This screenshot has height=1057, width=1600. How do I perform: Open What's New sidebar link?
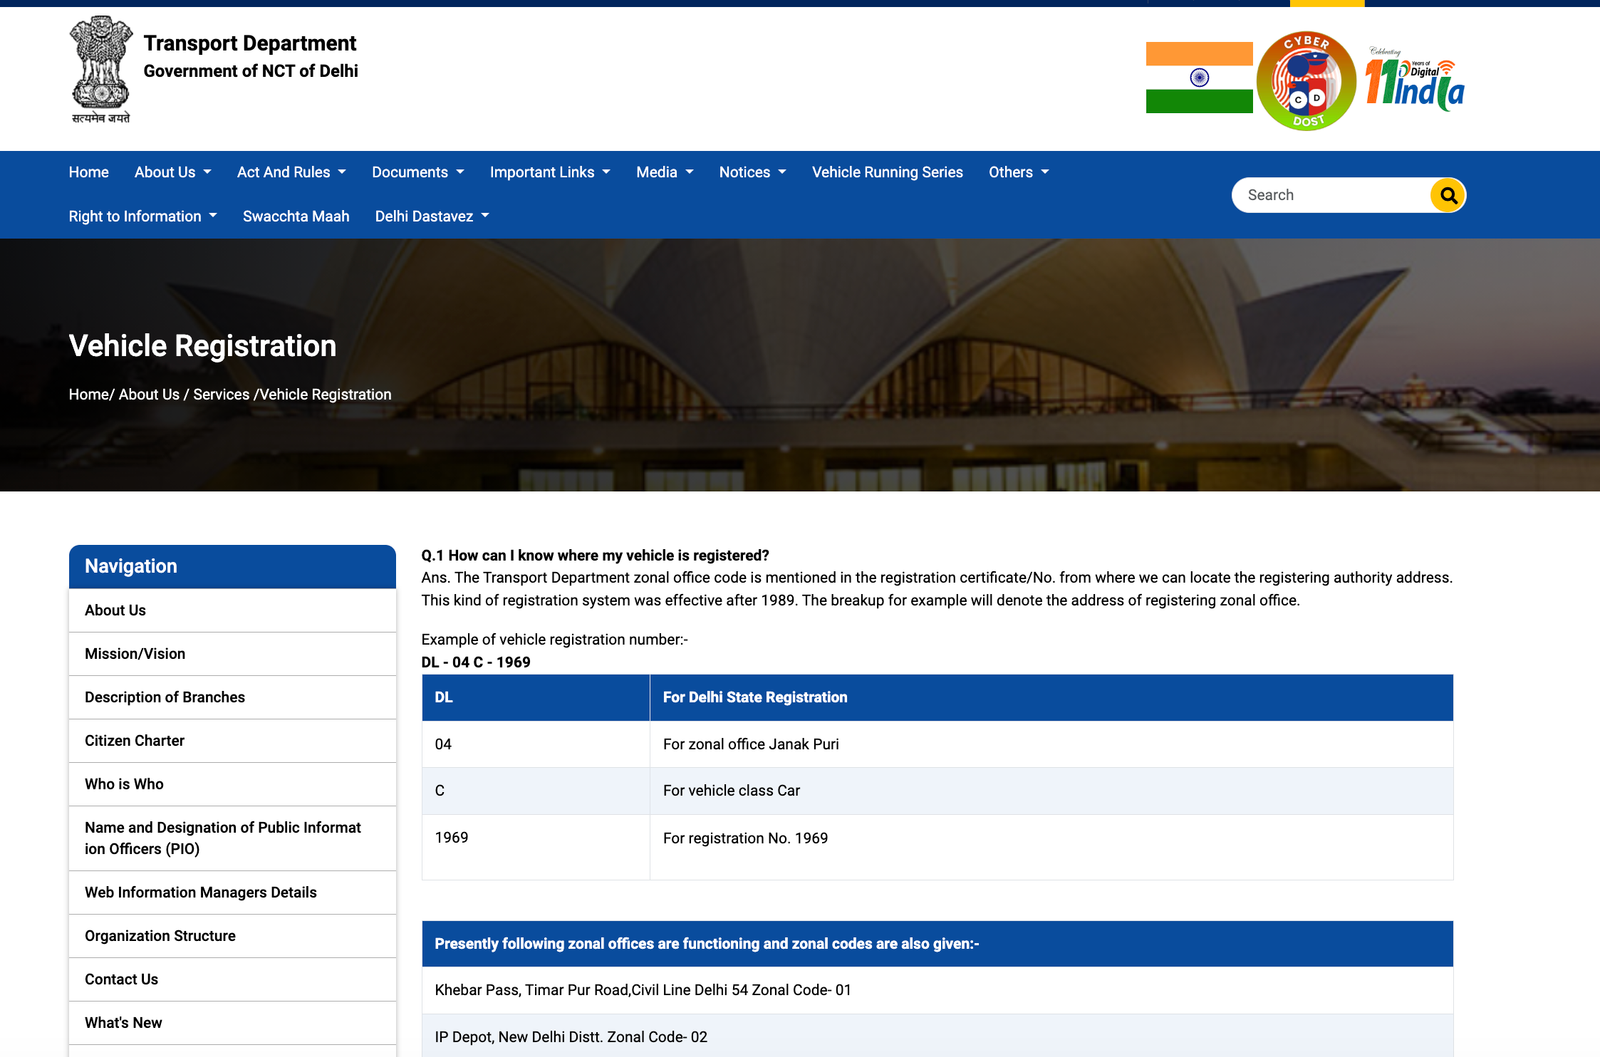(232, 1023)
